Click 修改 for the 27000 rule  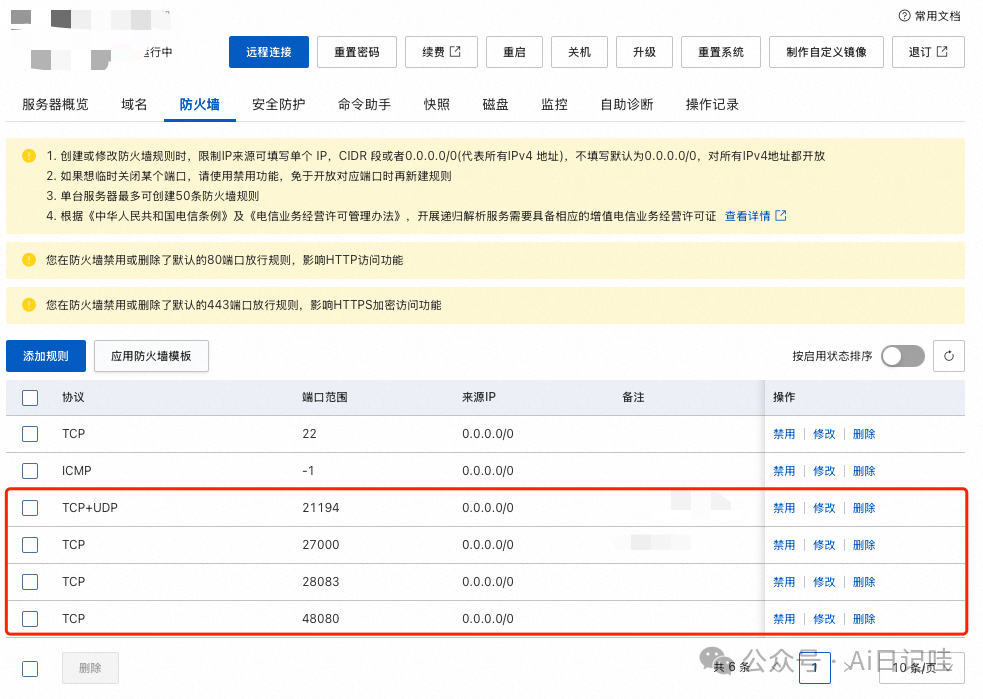(824, 545)
